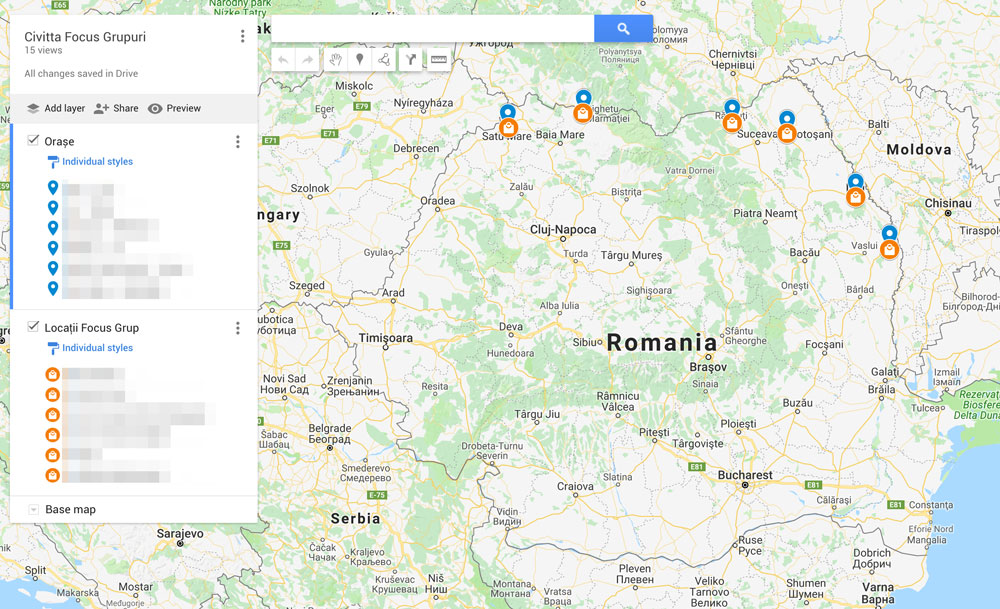Click the "15 views" text
Screen dimensions: 1000x609
coord(43,50)
